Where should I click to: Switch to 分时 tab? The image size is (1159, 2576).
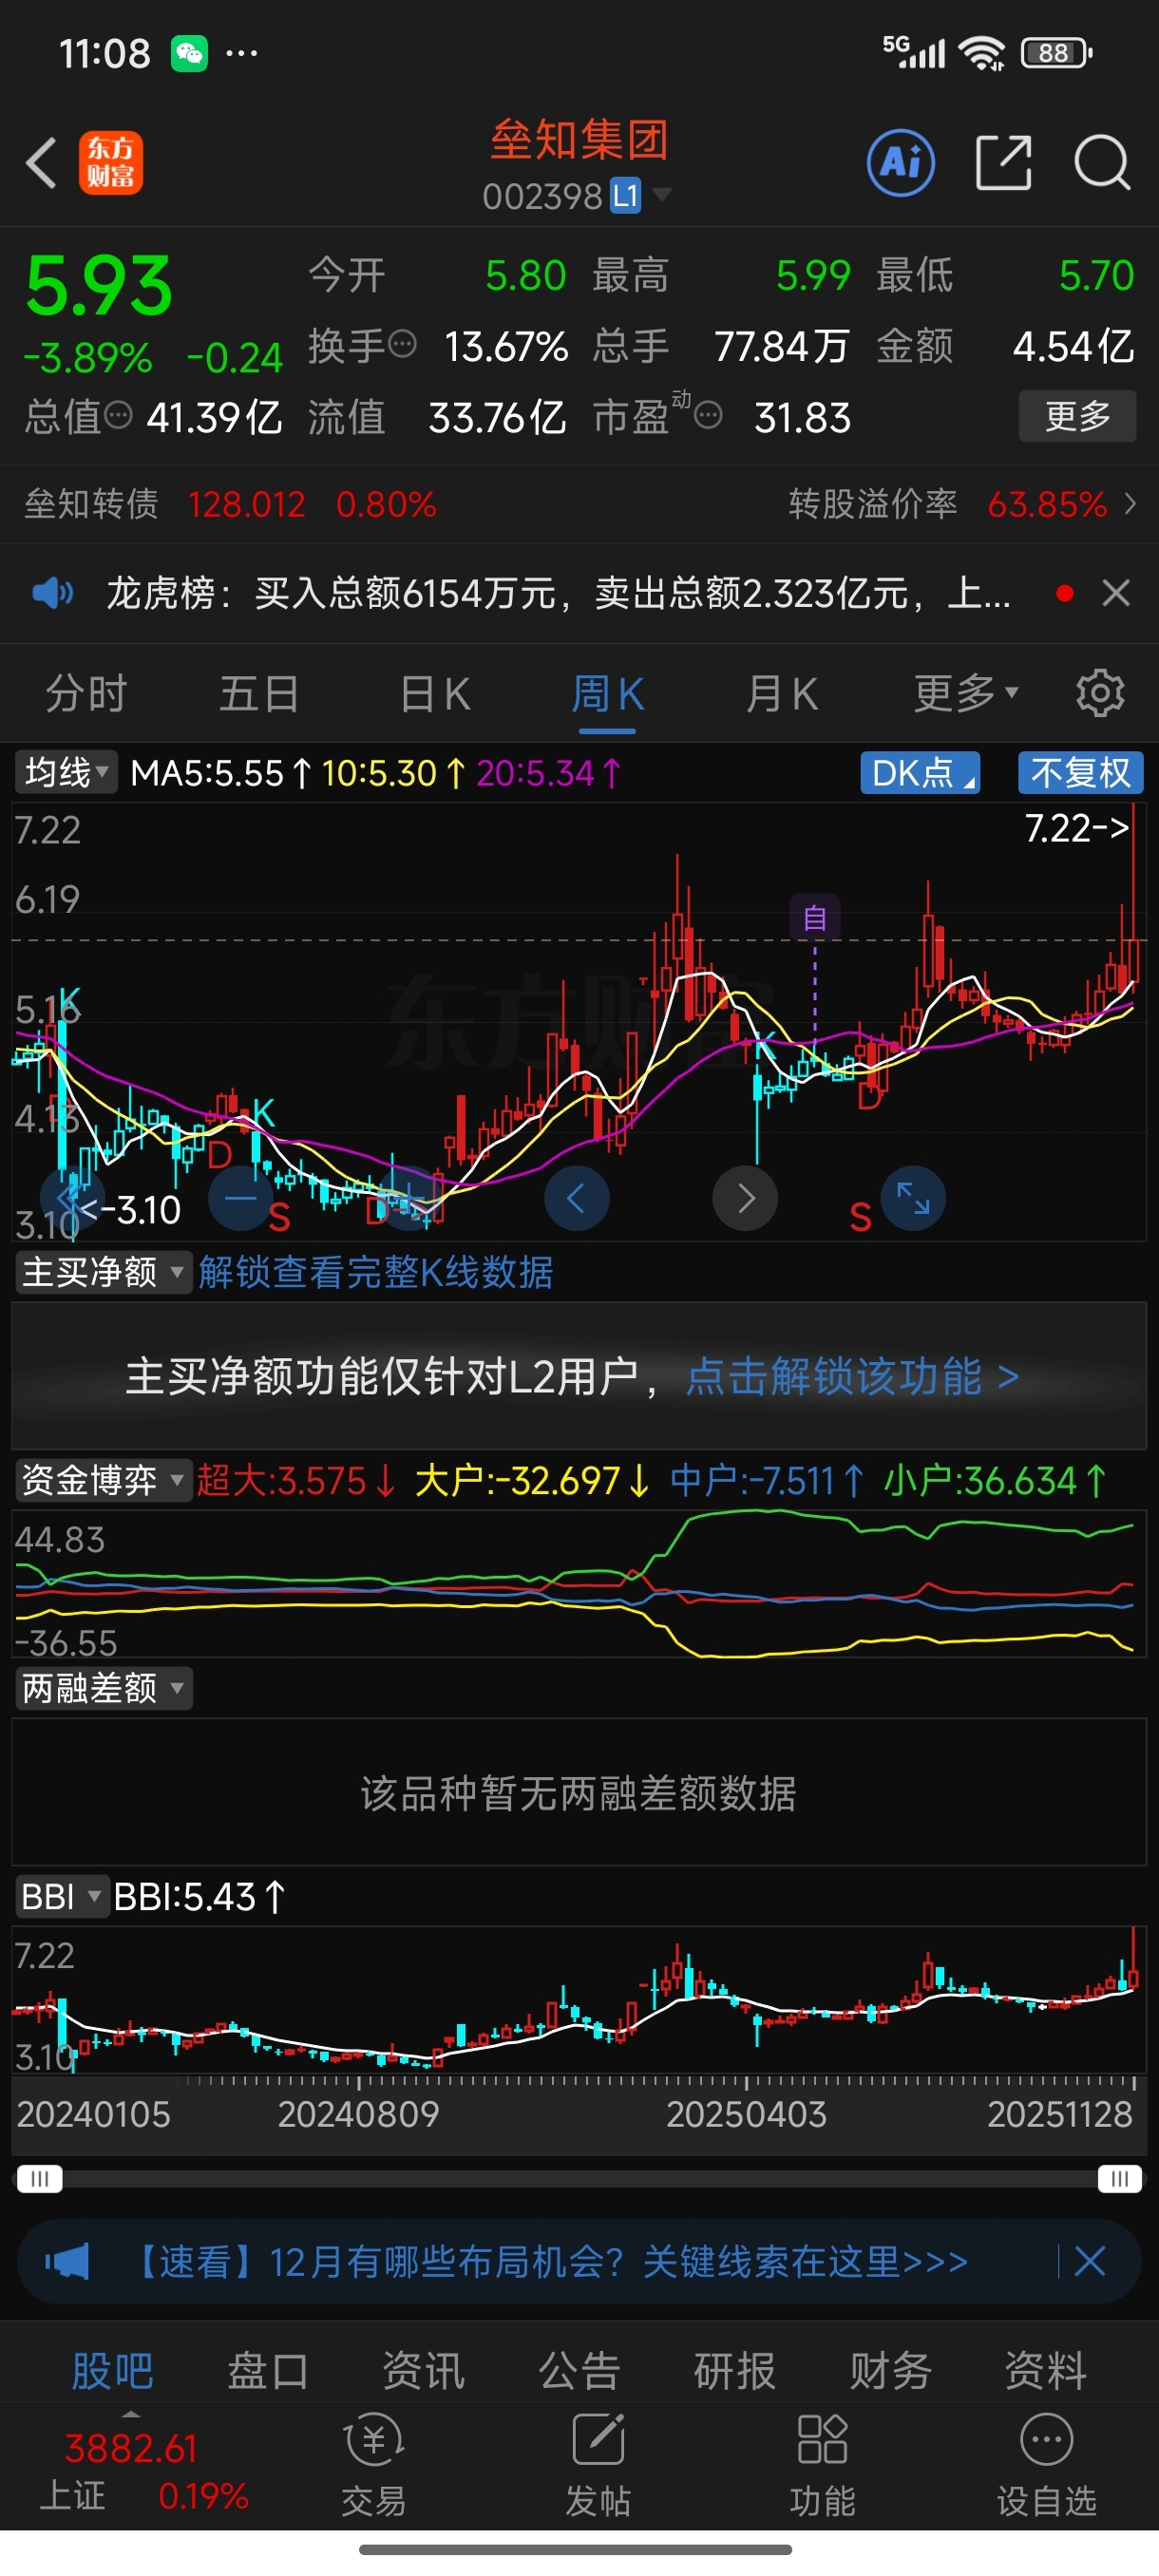tap(86, 693)
